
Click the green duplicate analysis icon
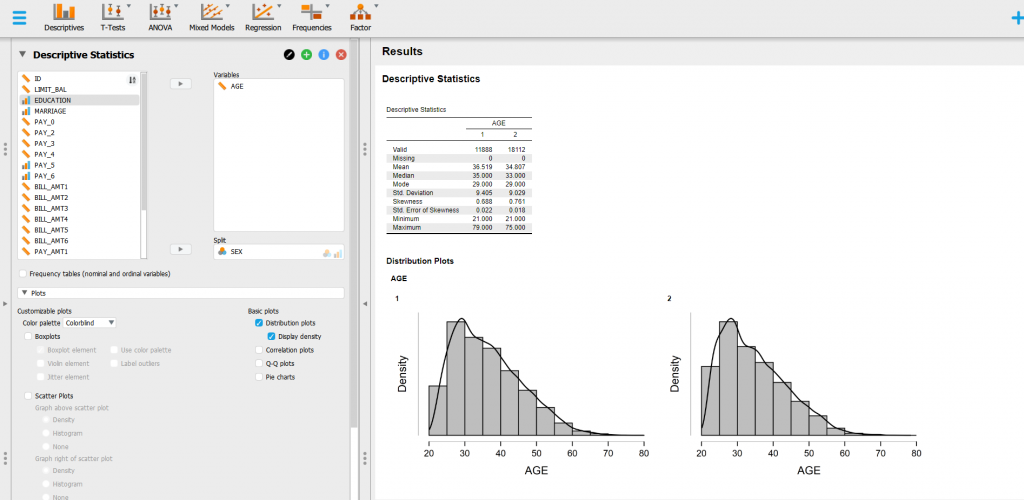coord(306,55)
